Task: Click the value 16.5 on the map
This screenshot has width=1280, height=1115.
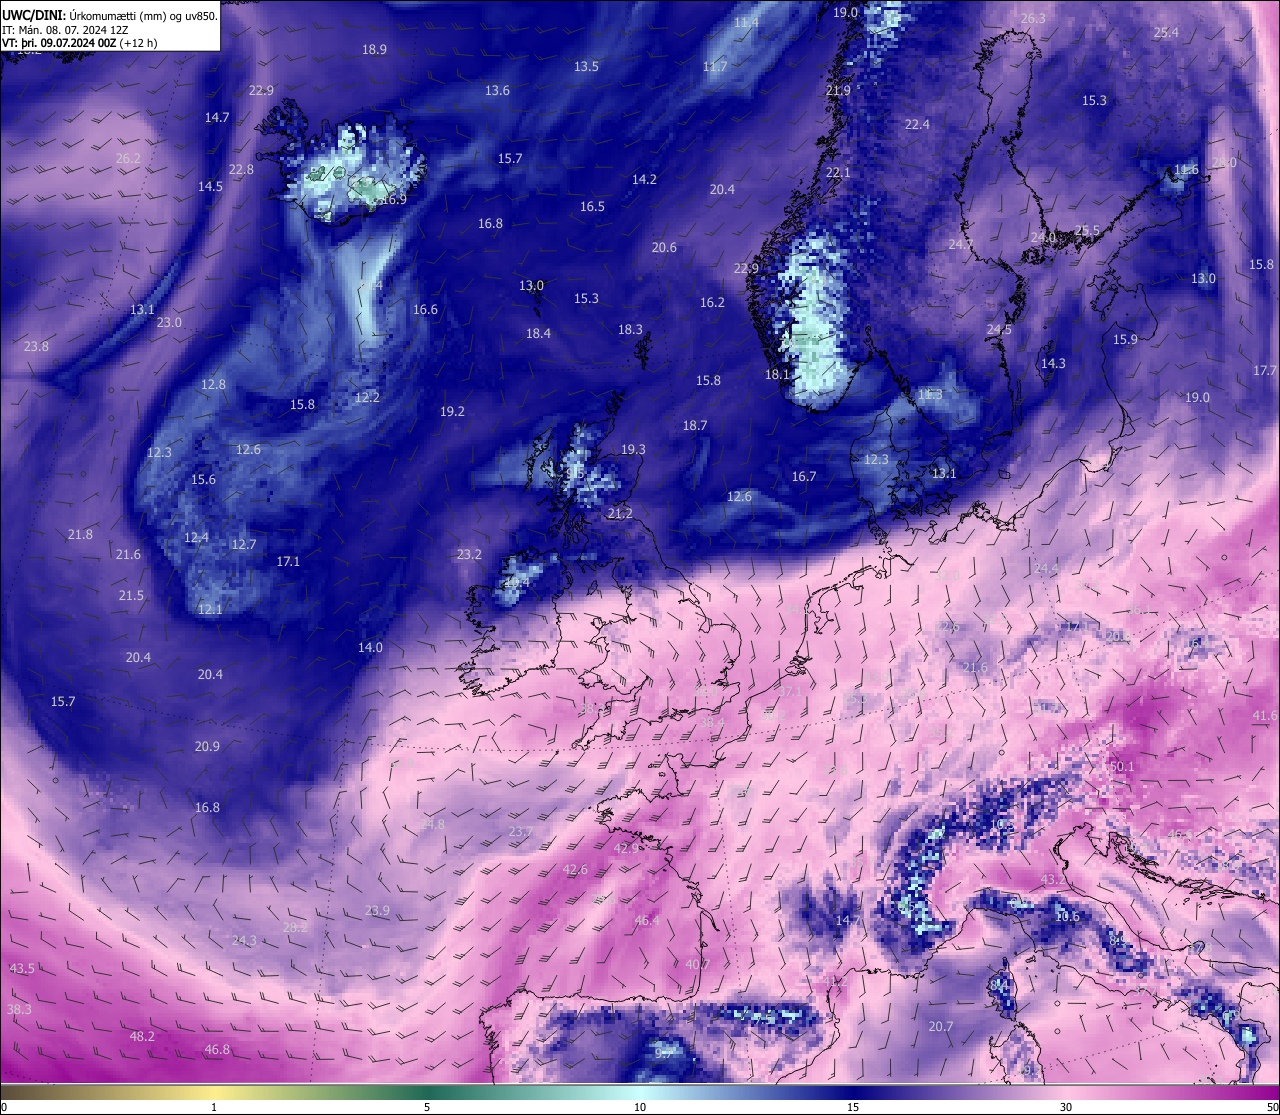Action: [x=592, y=206]
